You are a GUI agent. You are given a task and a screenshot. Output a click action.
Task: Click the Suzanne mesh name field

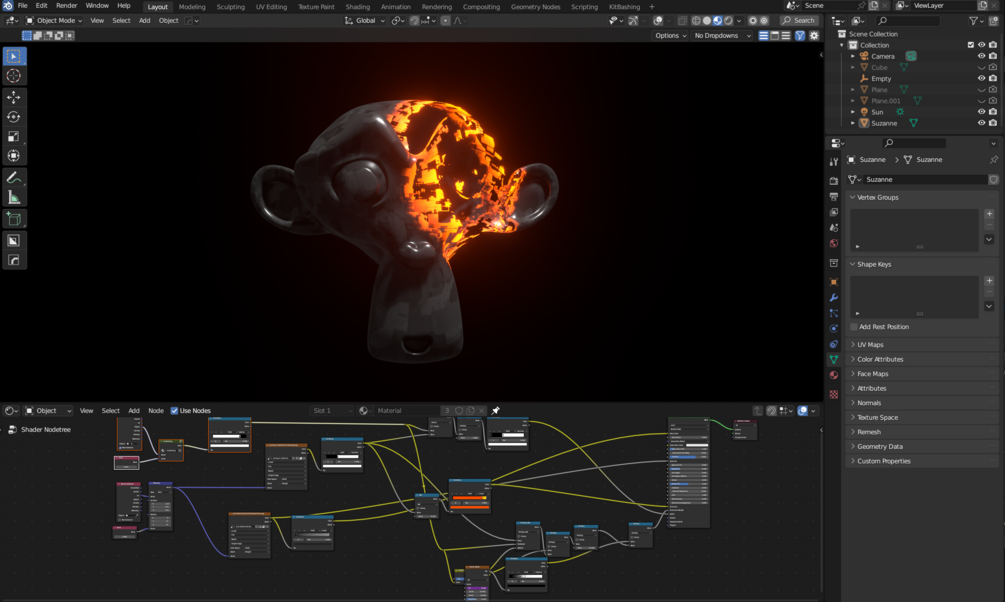[x=924, y=180]
